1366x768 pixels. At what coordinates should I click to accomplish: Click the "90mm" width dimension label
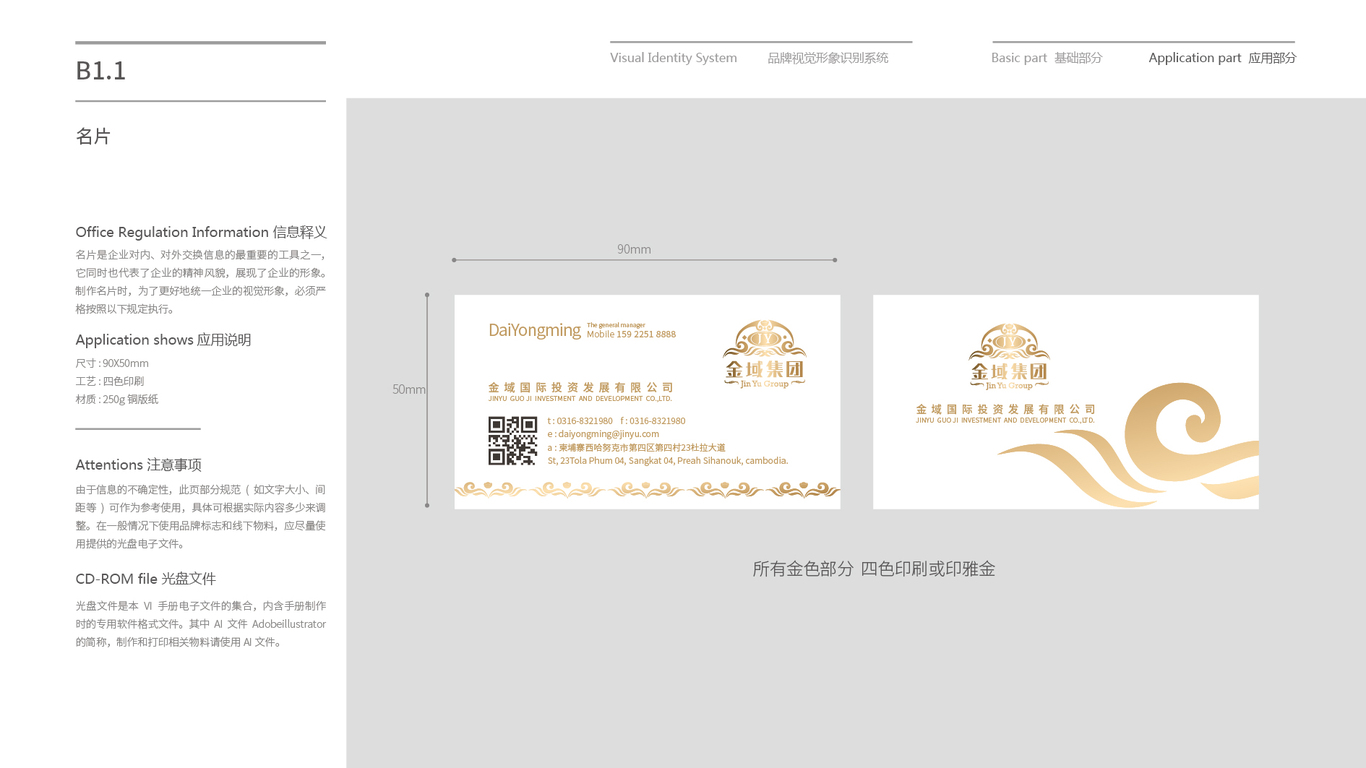click(634, 249)
